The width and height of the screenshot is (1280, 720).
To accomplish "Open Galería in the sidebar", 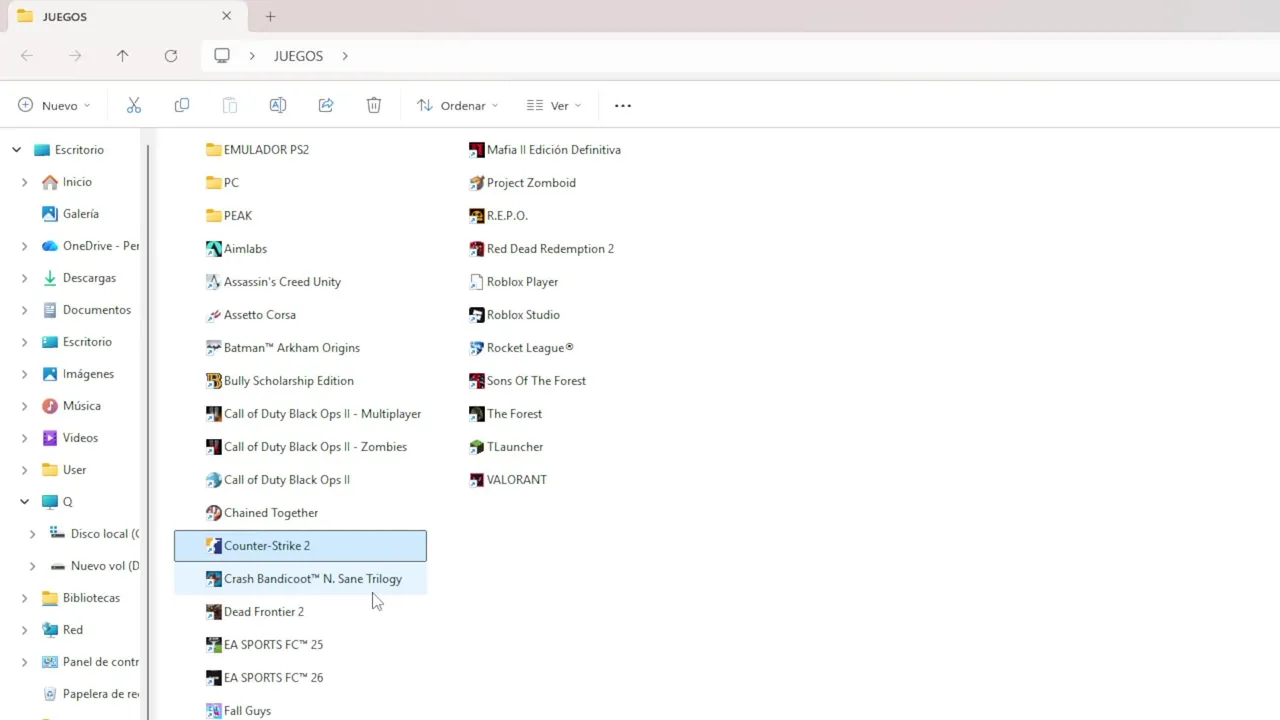I will (80, 214).
